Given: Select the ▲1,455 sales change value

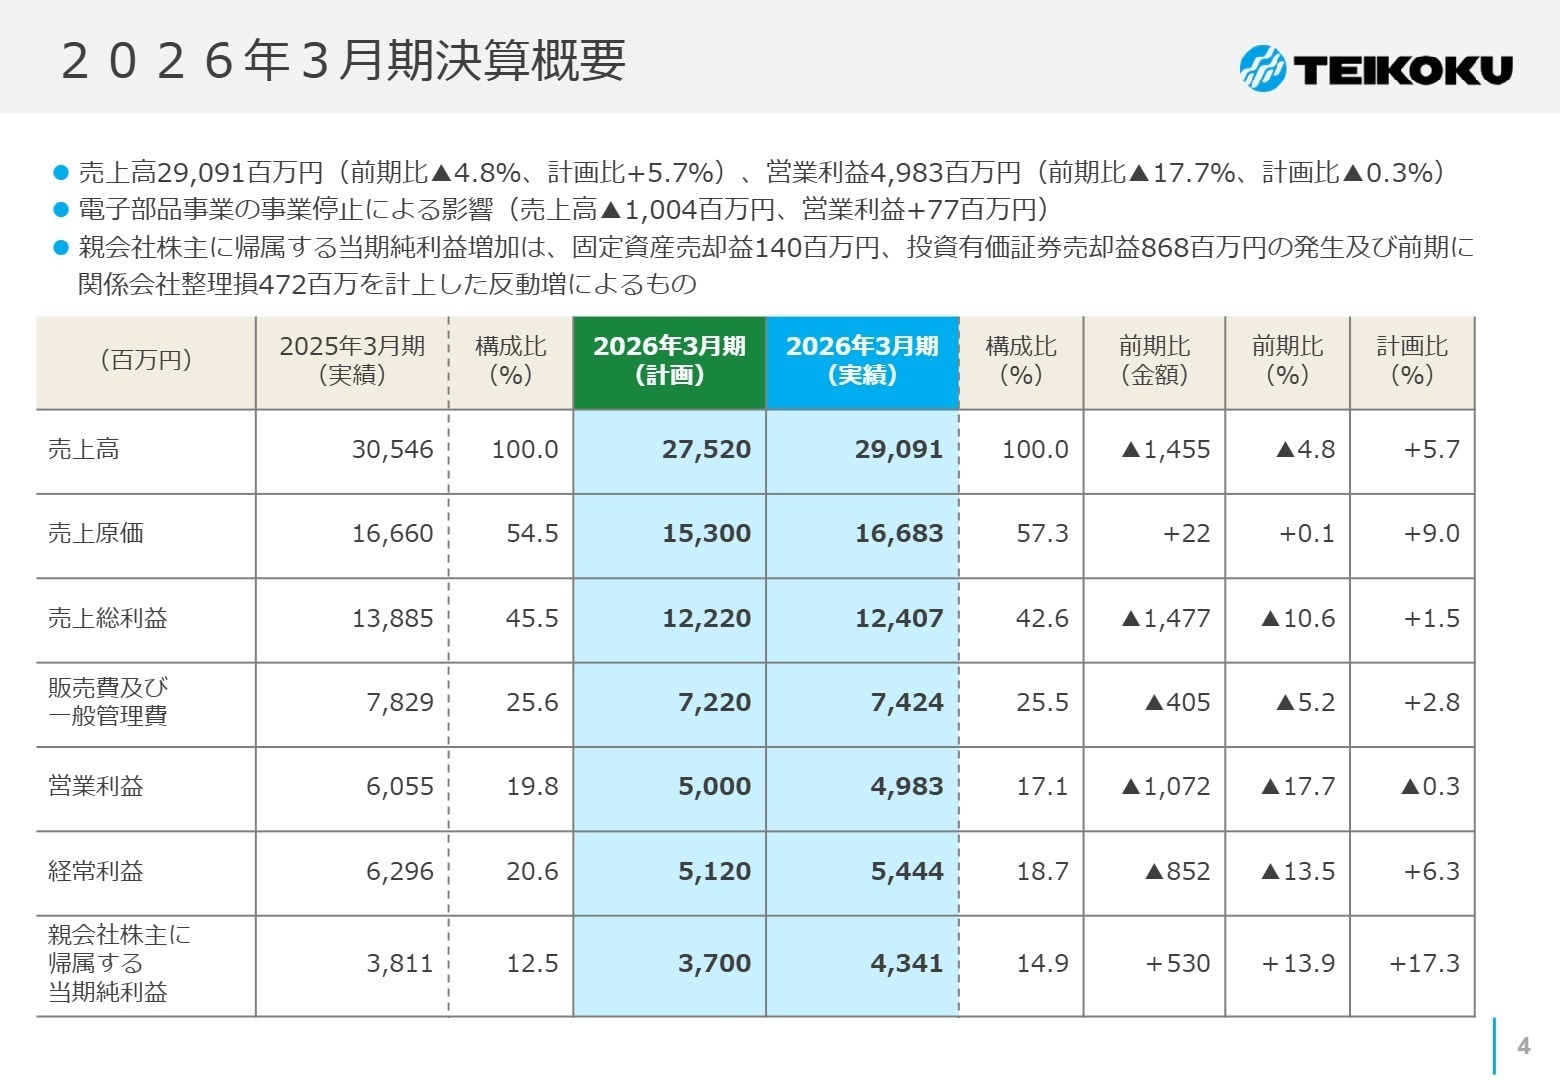Looking at the screenshot, I should 1165,450.
